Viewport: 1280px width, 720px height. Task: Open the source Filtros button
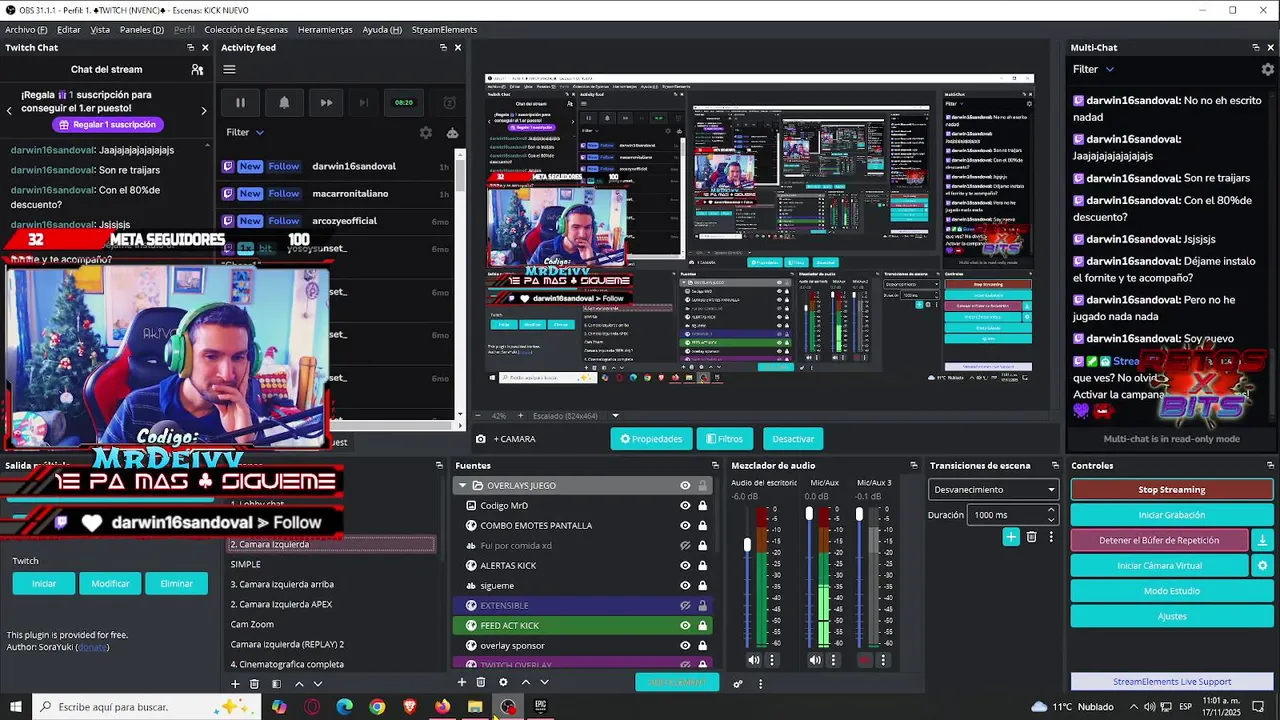pyautogui.click(x=723, y=439)
